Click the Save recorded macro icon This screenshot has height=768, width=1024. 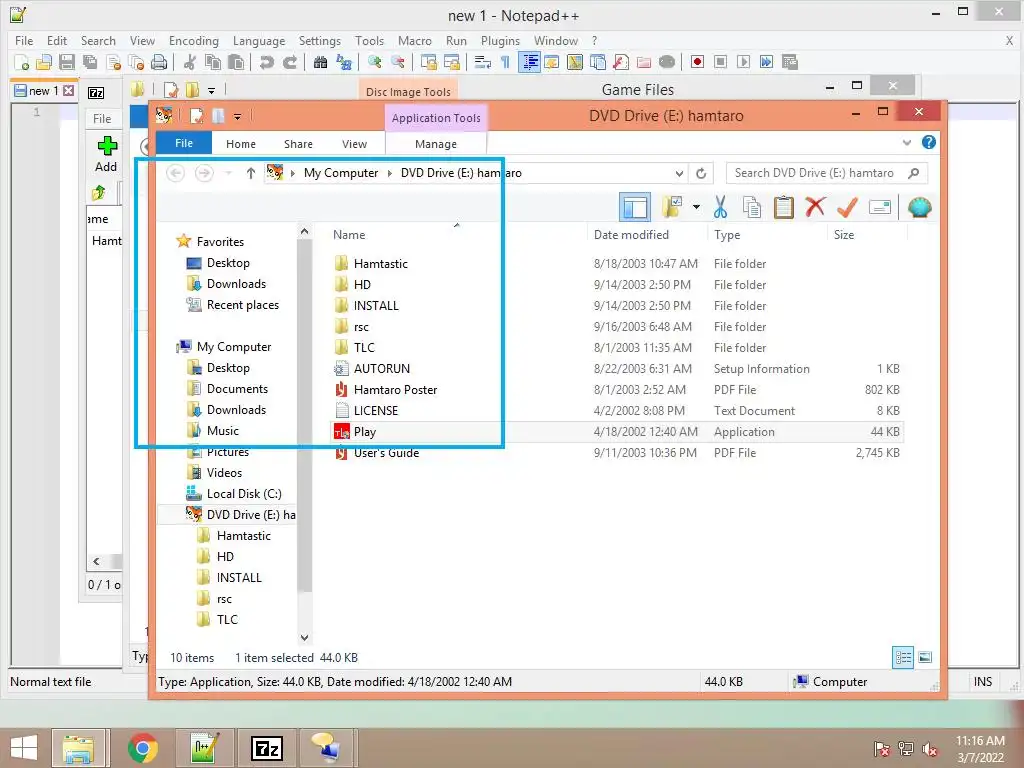coord(790,62)
